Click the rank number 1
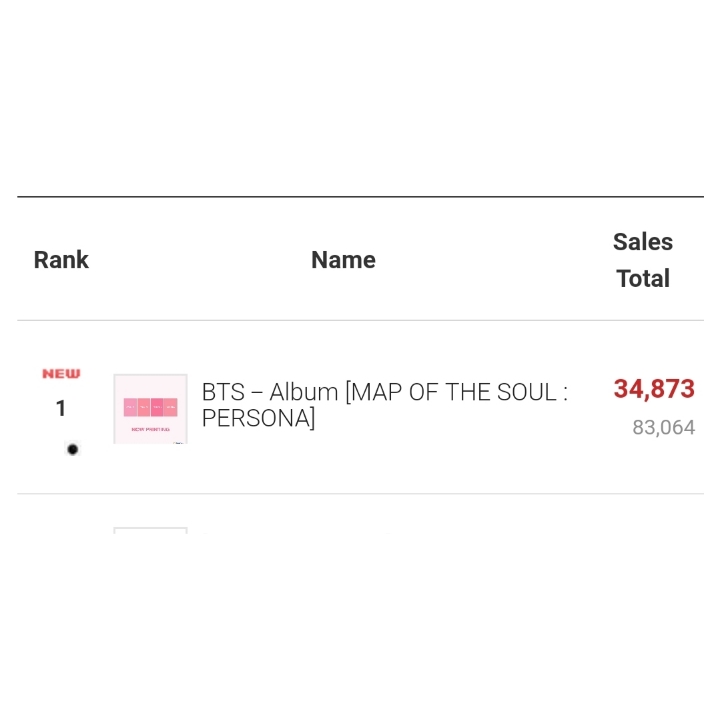720x720 pixels. (61, 408)
